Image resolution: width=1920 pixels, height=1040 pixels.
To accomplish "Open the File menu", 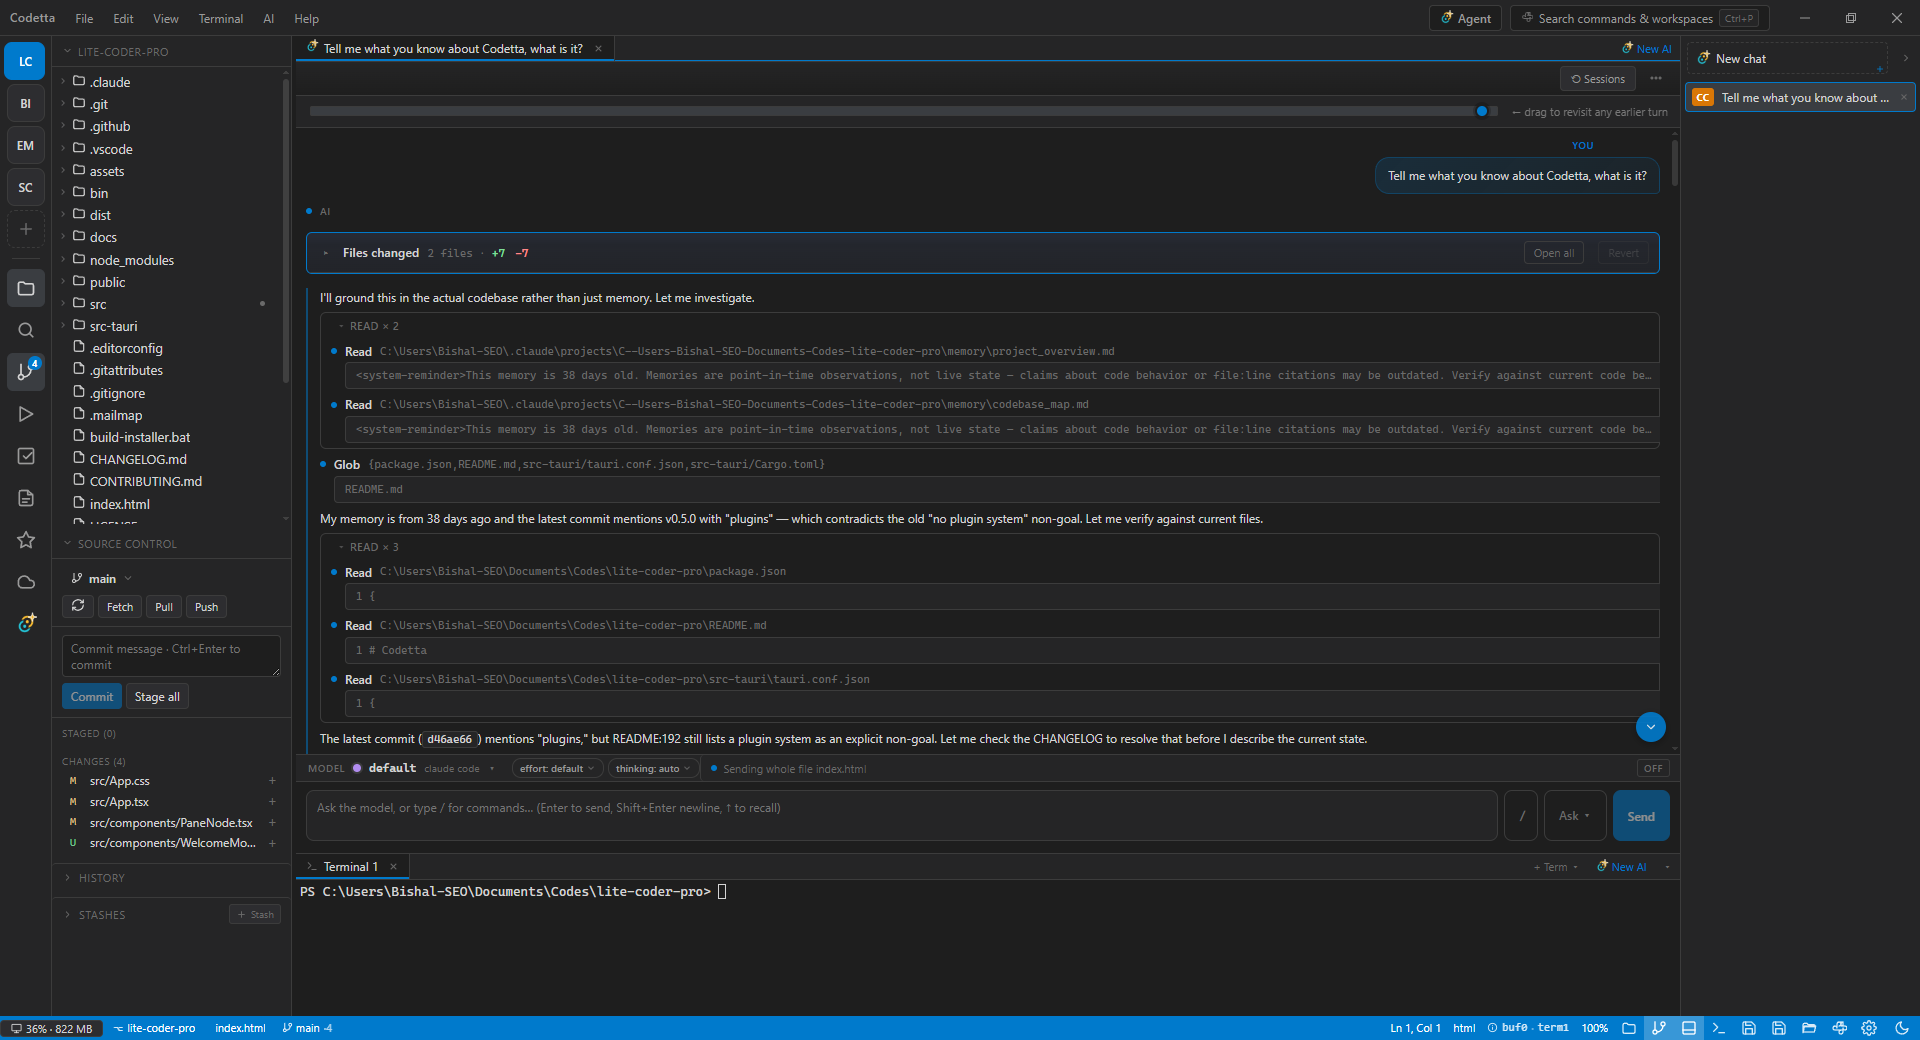I will [x=84, y=18].
